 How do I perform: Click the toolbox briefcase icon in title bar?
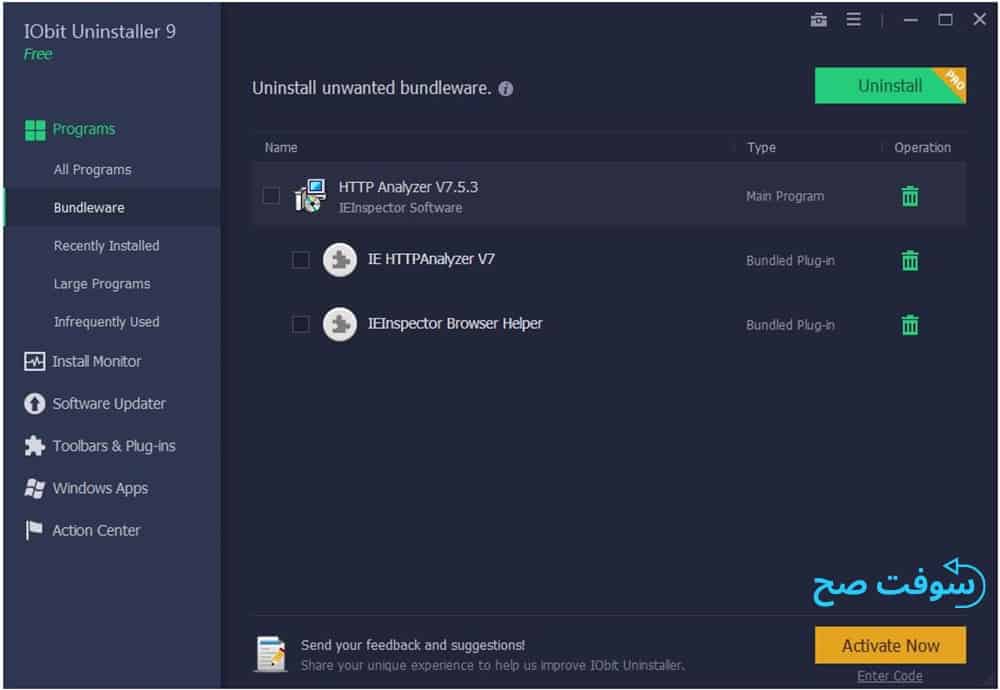coord(818,20)
